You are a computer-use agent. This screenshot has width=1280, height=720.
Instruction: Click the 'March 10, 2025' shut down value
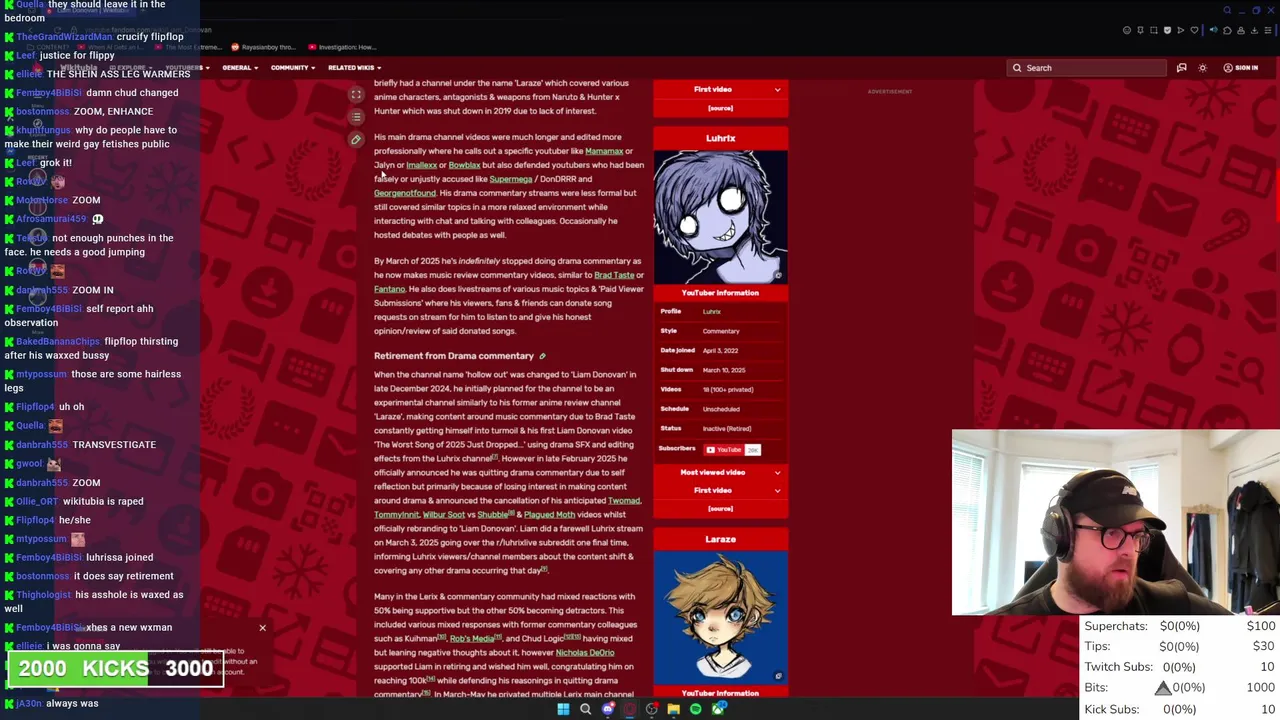pyautogui.click(x=724, y=370)
